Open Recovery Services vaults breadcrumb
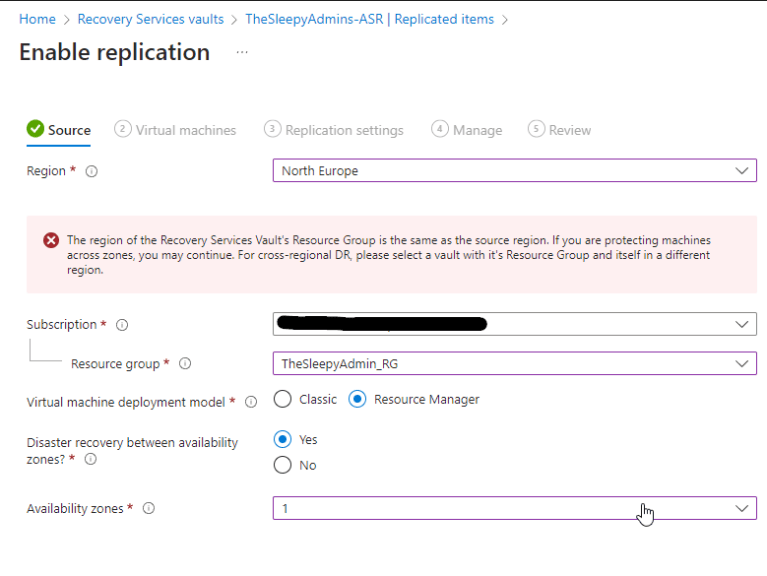 151,19
